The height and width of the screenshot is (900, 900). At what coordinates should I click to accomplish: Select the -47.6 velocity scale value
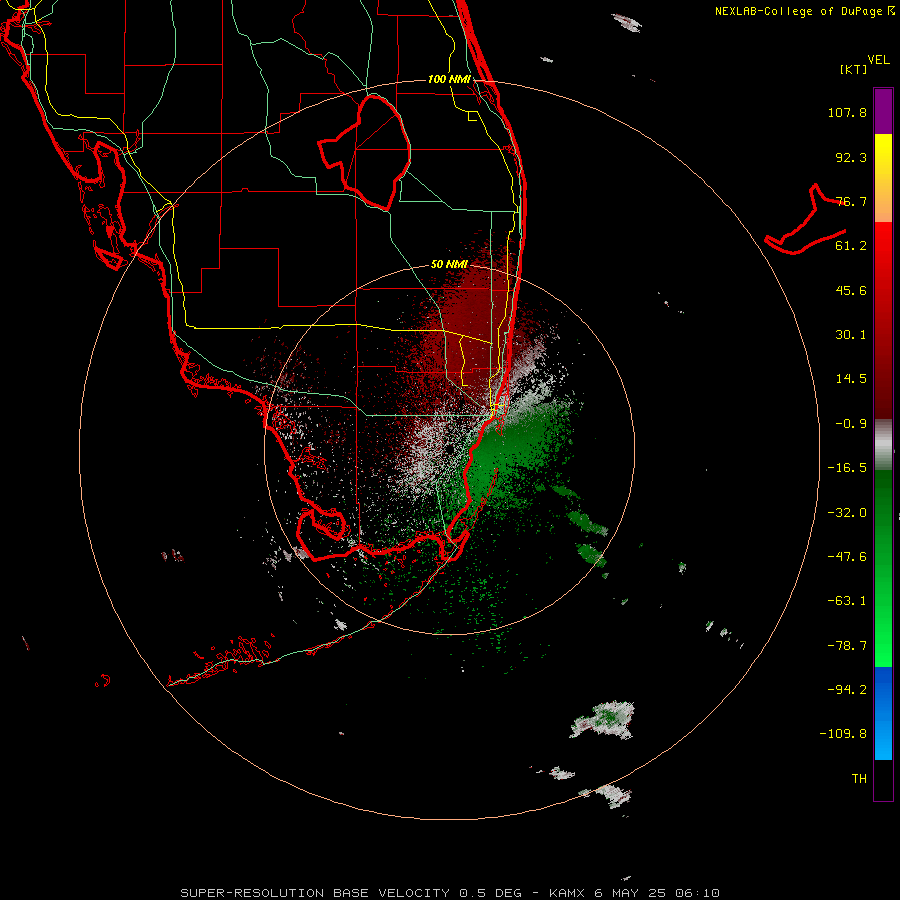tap(847, 557)
